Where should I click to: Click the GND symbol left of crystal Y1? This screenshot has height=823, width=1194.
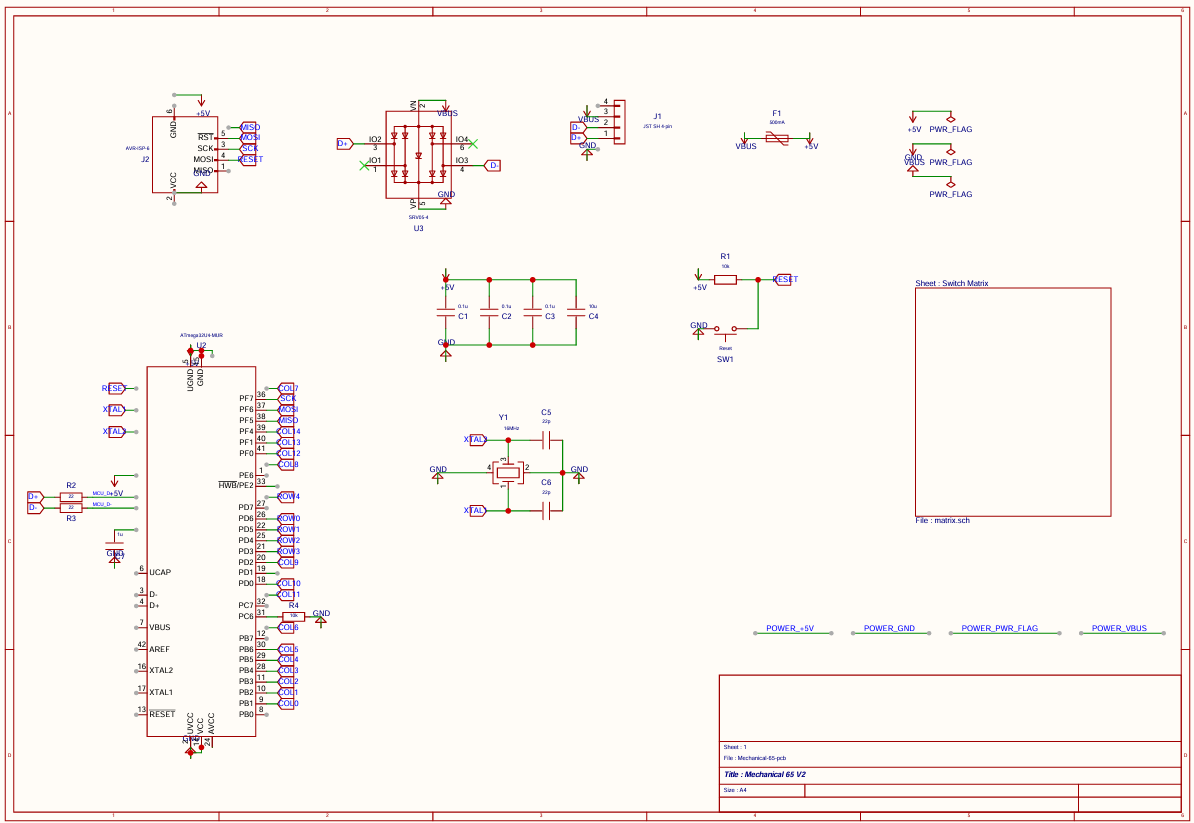tap(438, 474)
